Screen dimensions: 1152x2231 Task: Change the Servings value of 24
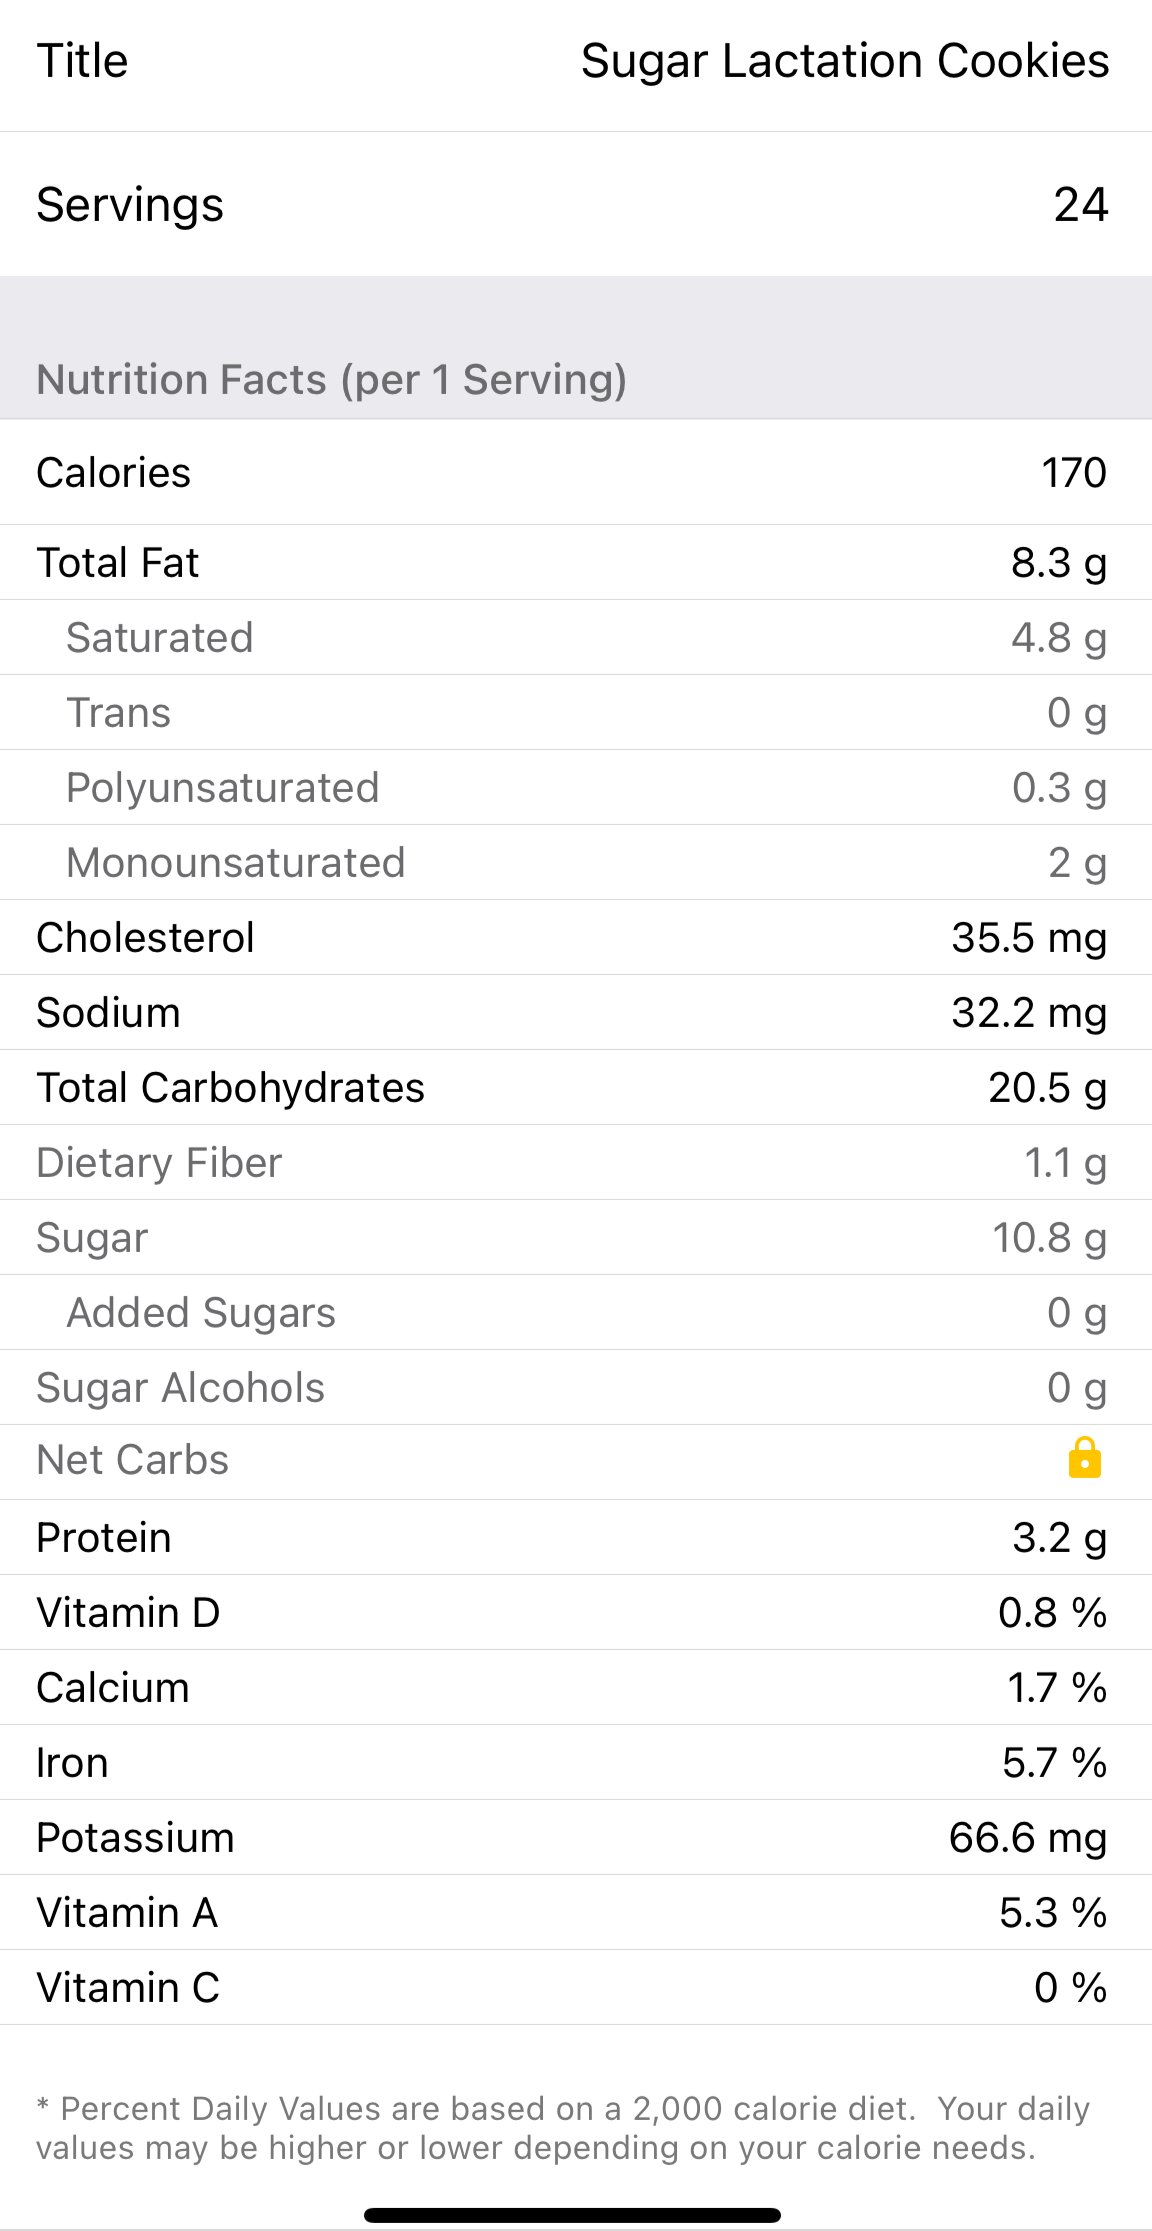[x=1080, y=205]
